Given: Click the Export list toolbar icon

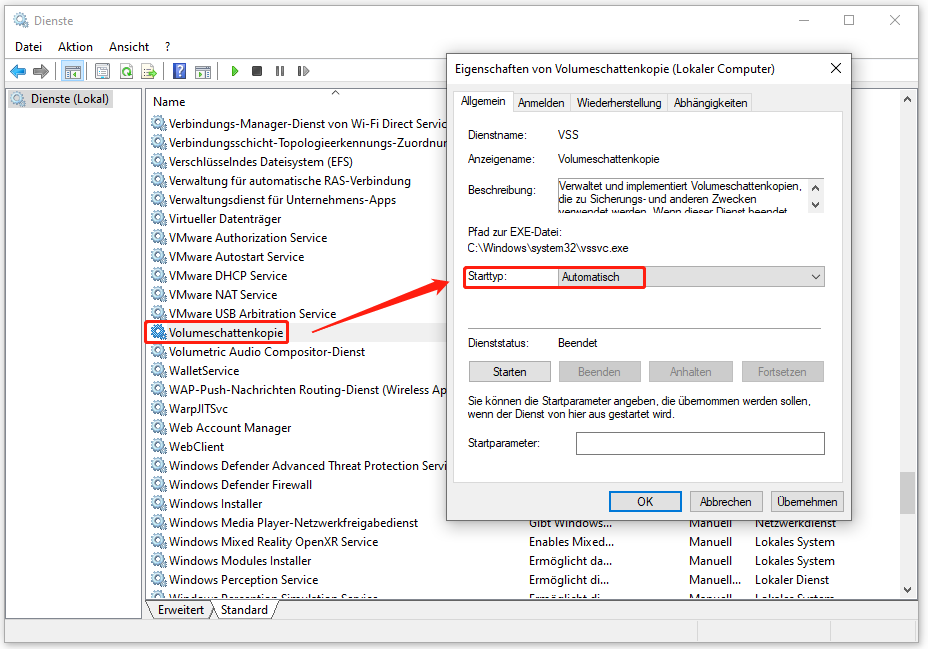Looking at the screenshot, I should 148,71.
